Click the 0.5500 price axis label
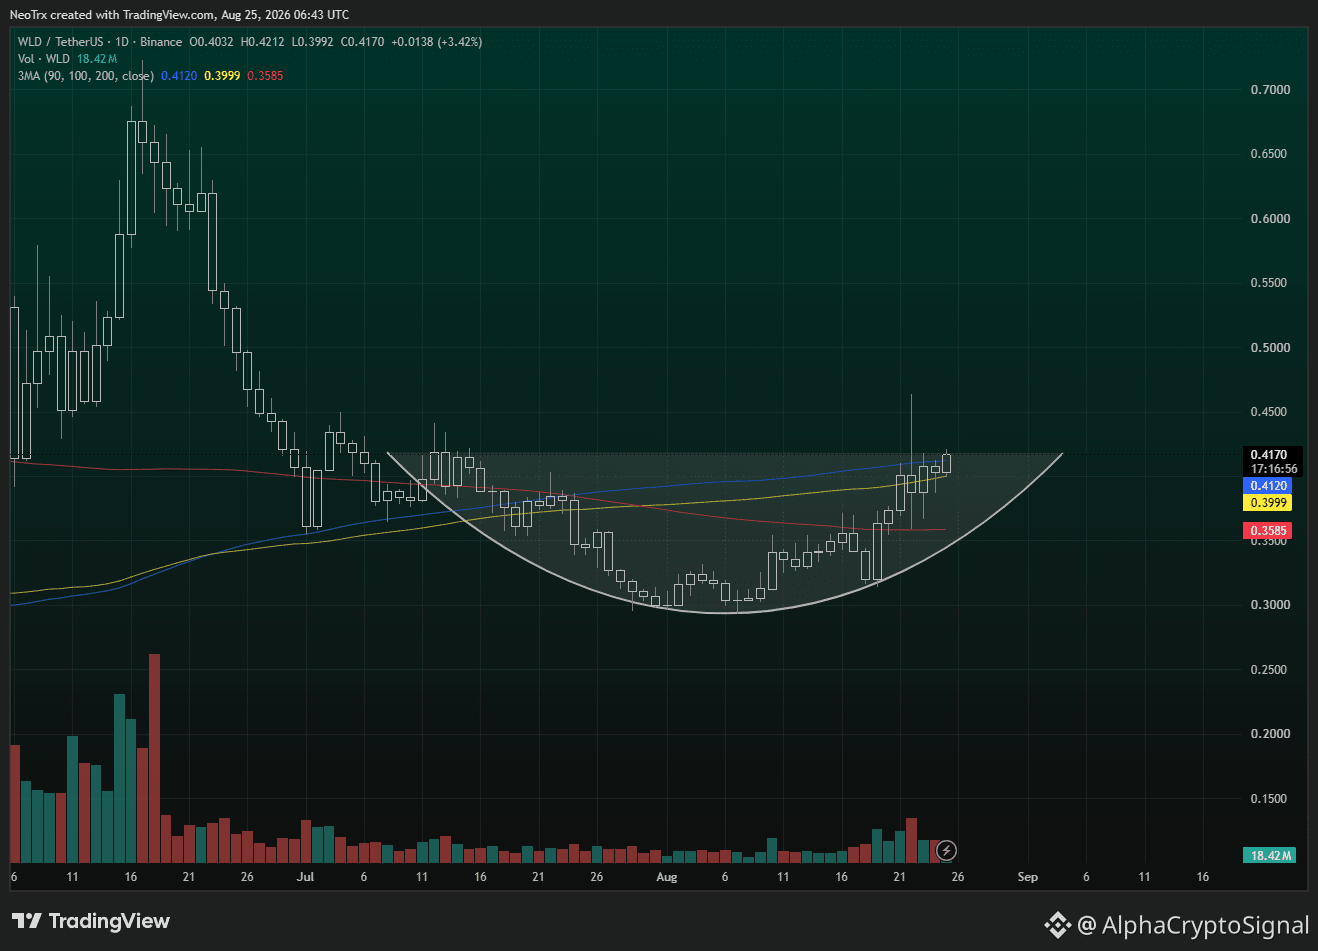This screenshot has height=951, width=1318. [1270, 283]
